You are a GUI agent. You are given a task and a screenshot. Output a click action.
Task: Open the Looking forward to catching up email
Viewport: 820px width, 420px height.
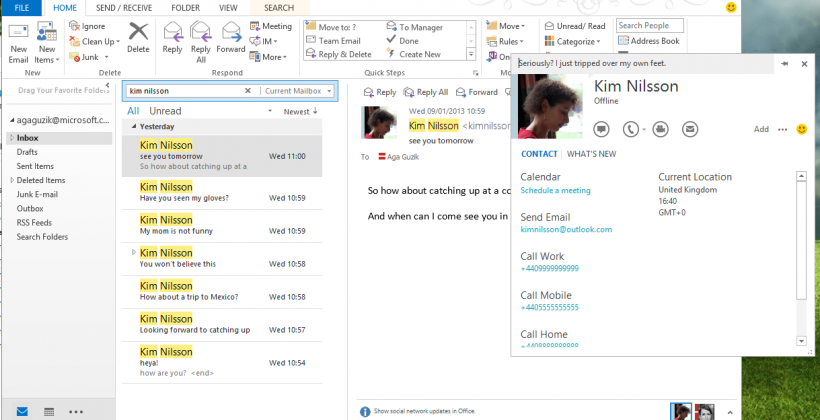(x=222, y=324)
